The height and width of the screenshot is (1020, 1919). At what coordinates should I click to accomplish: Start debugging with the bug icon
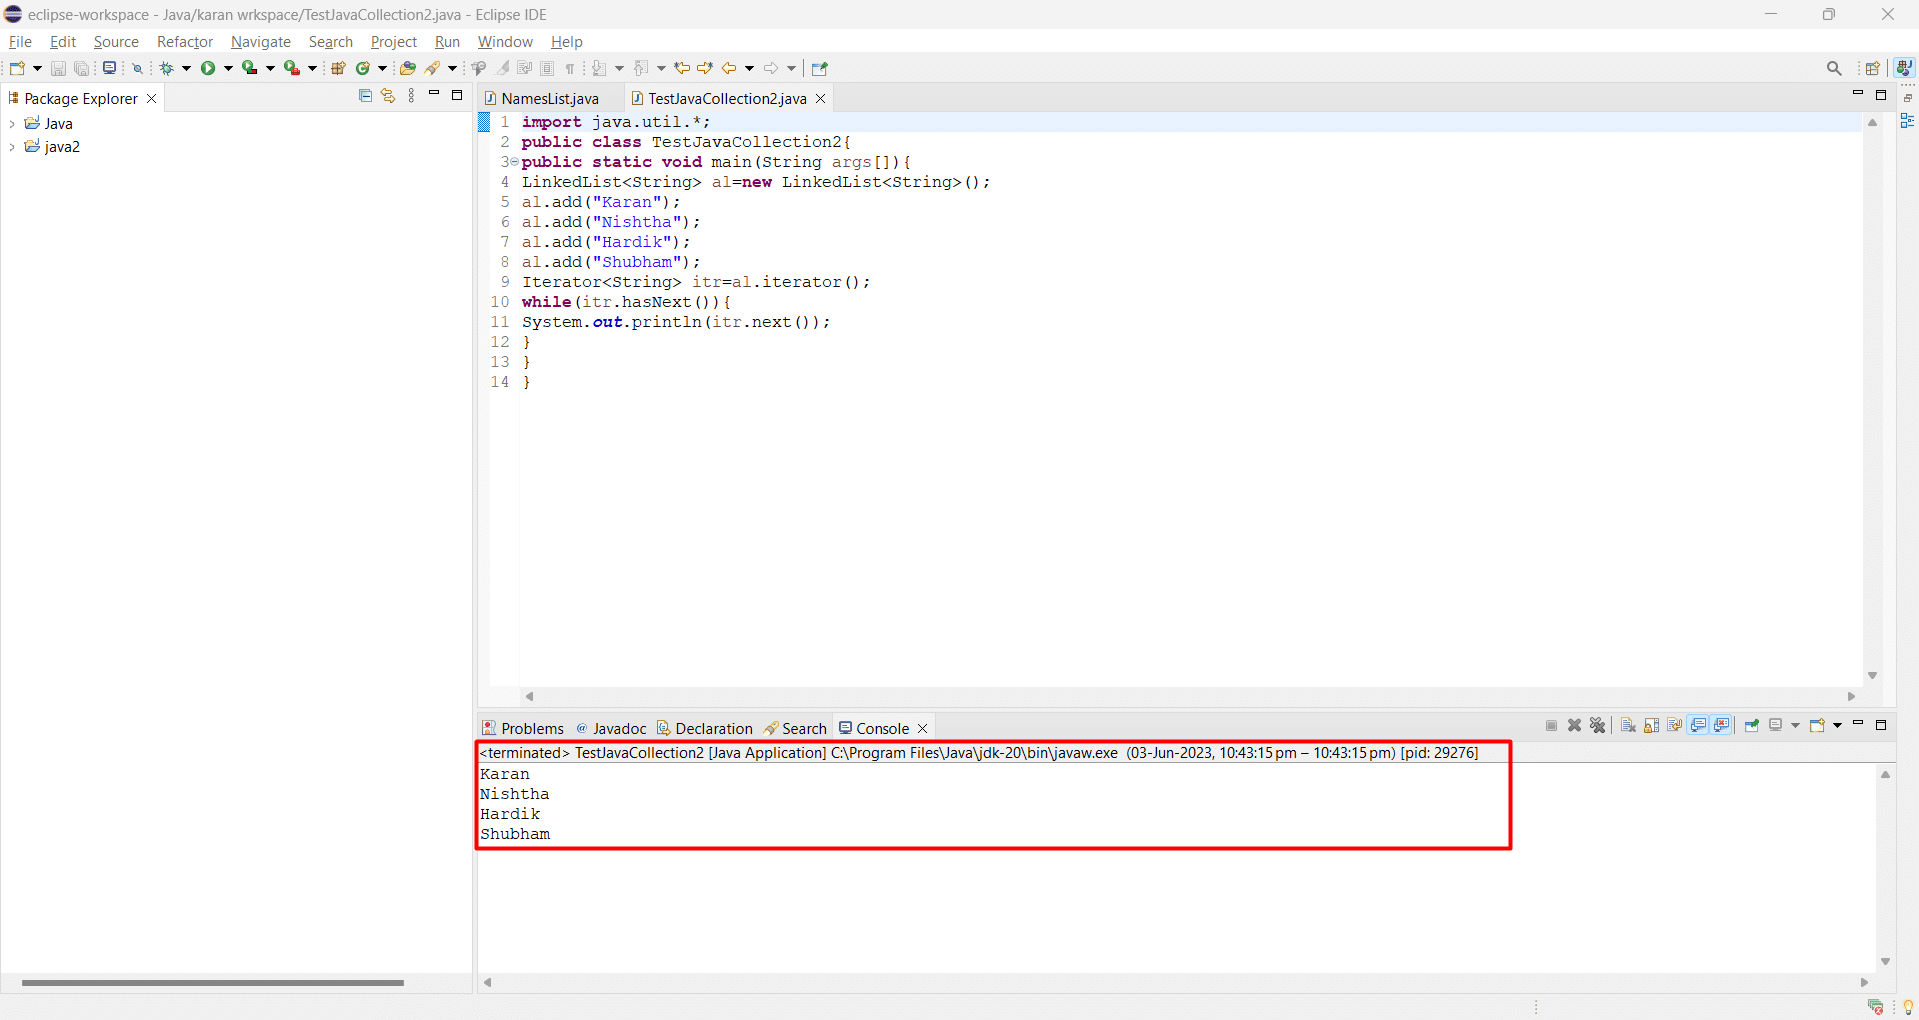coord(167,68)
